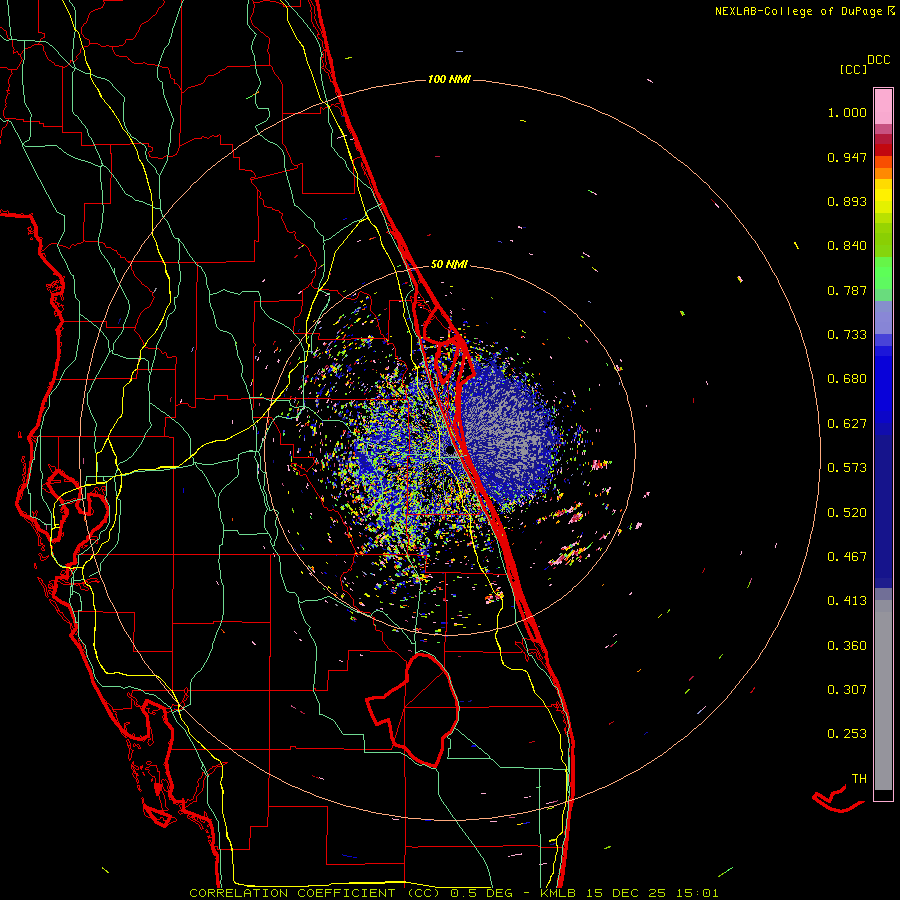The height and width of the screenshot is (900, 900).
Task: Click the 0.627 scale value
Action: (847, 424)
